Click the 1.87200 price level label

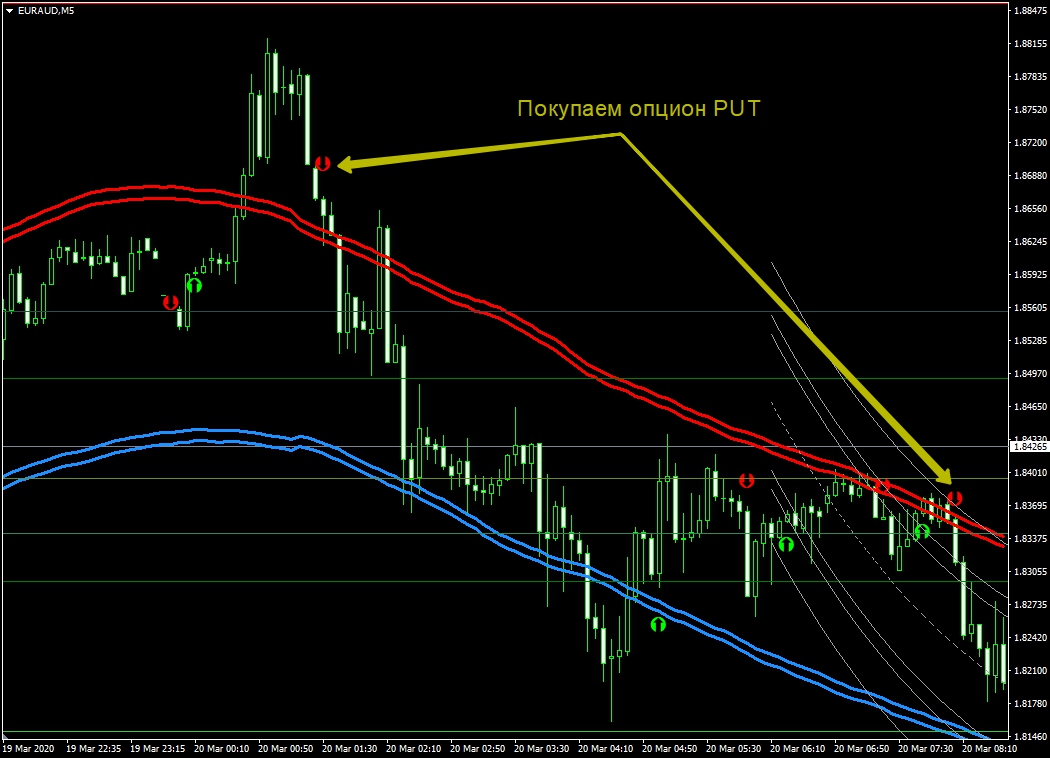(x=1029, y=143)
